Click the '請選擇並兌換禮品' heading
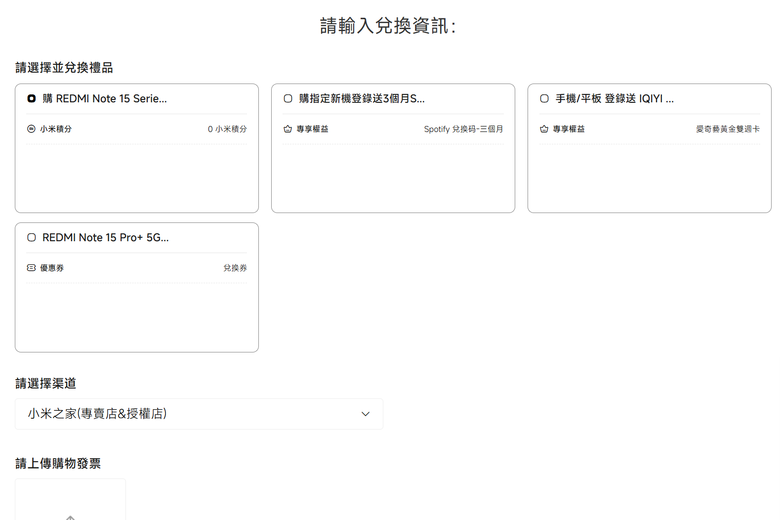This screenshot has width=780, height=520. [x=64, y=68]
